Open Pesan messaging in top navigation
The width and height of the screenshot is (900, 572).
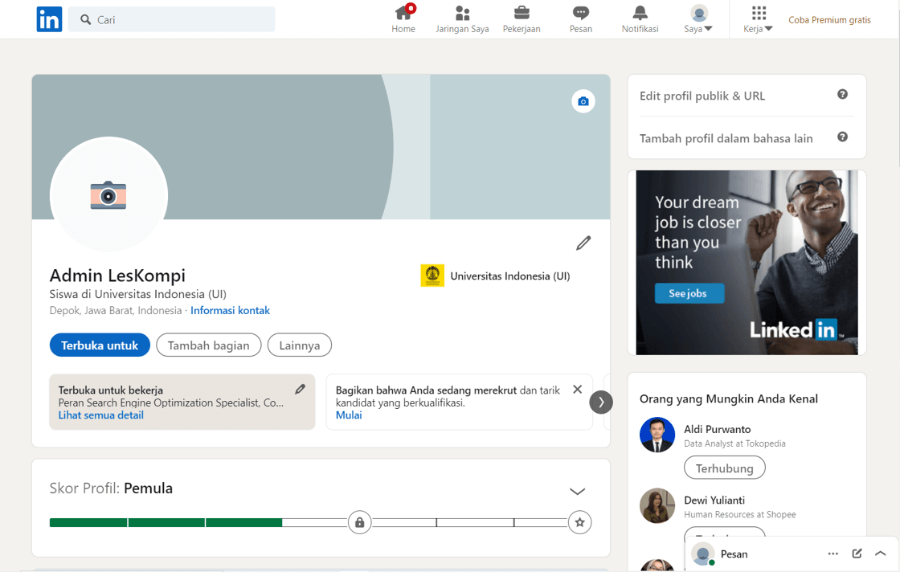pyautogui.click(x=580, y=20)
